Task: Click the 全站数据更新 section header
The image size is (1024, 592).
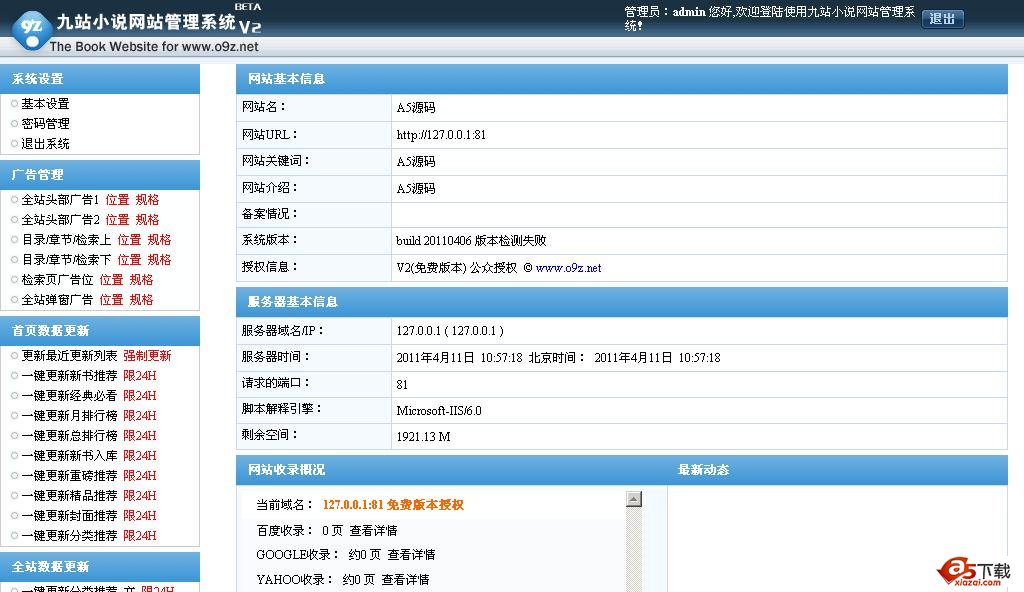Action: tap(100, 567)
